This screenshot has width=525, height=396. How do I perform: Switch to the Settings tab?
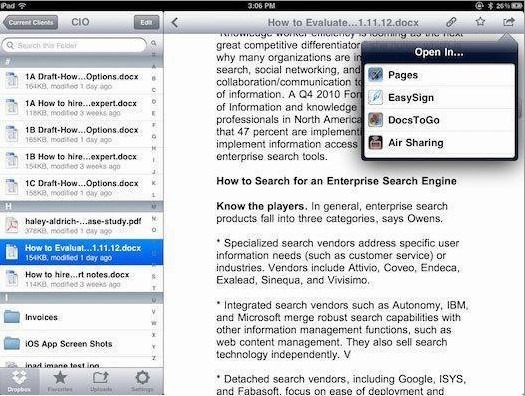tap(142, 382)
